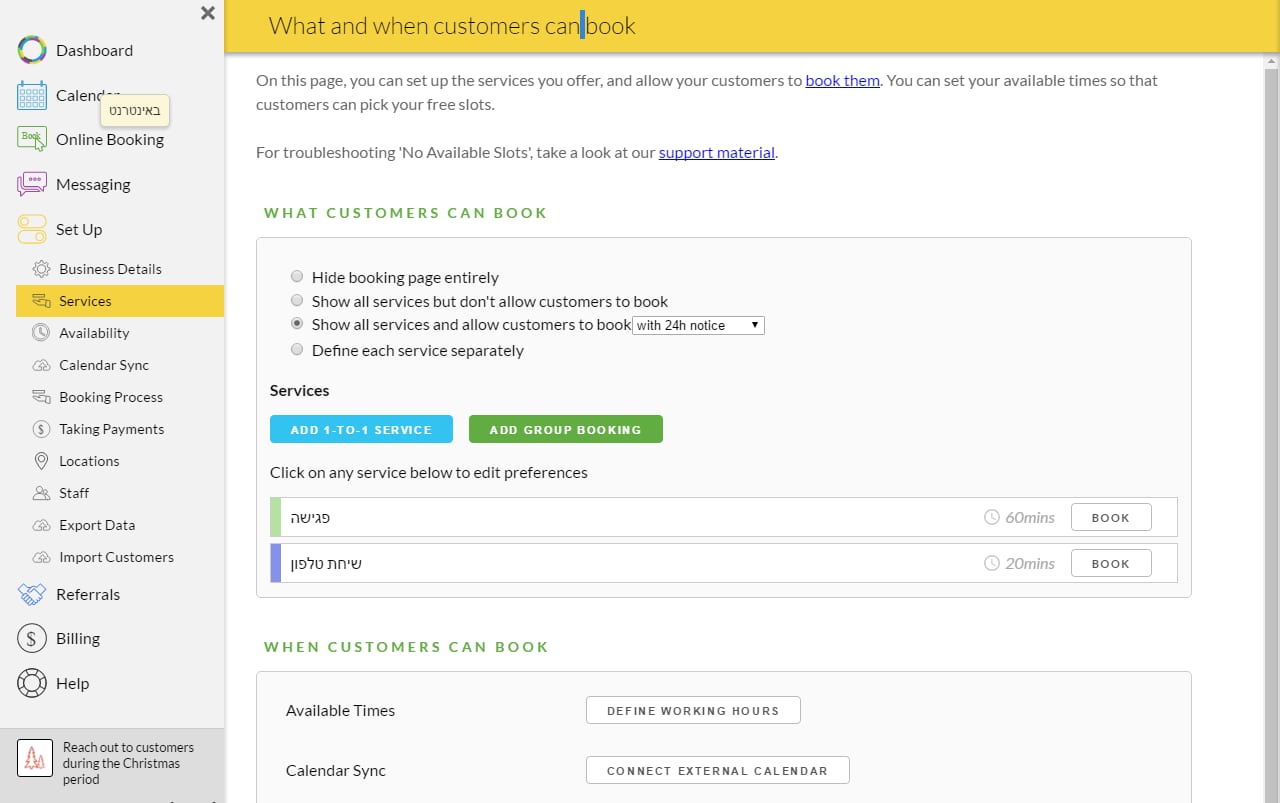
Task: Click the Messaging speech bubble icon
Action: click(x=32, y=184)
